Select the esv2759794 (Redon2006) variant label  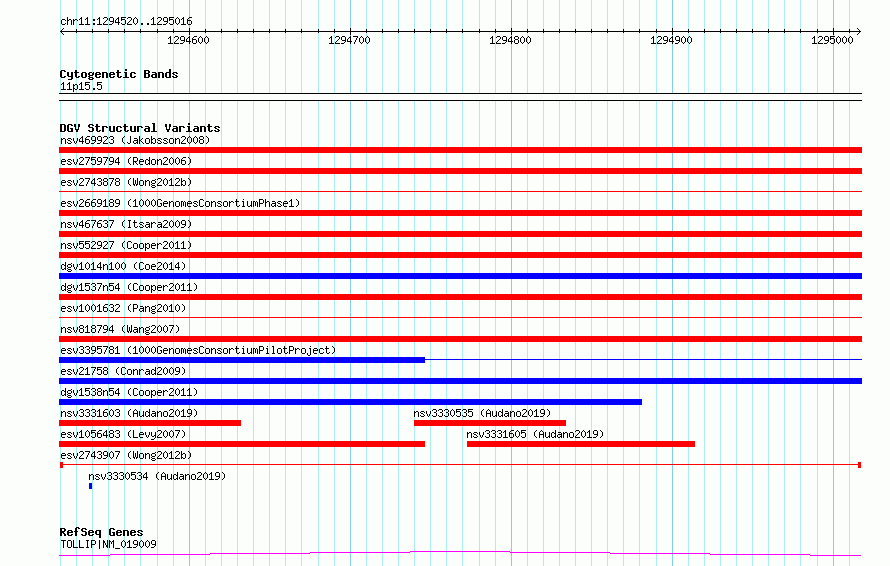(126, 161)
